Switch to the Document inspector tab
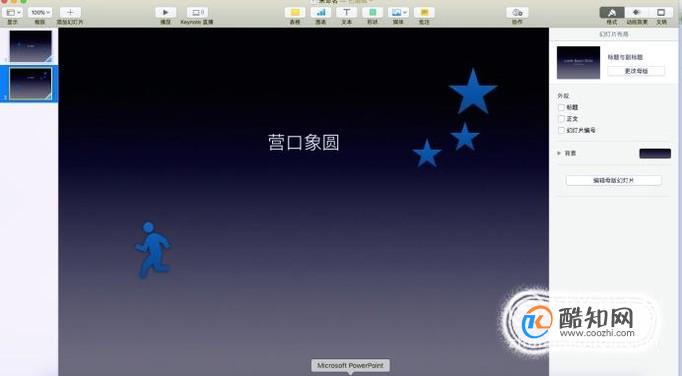The height and width of the screenshot is (376, 682). (x=661, y=13)
